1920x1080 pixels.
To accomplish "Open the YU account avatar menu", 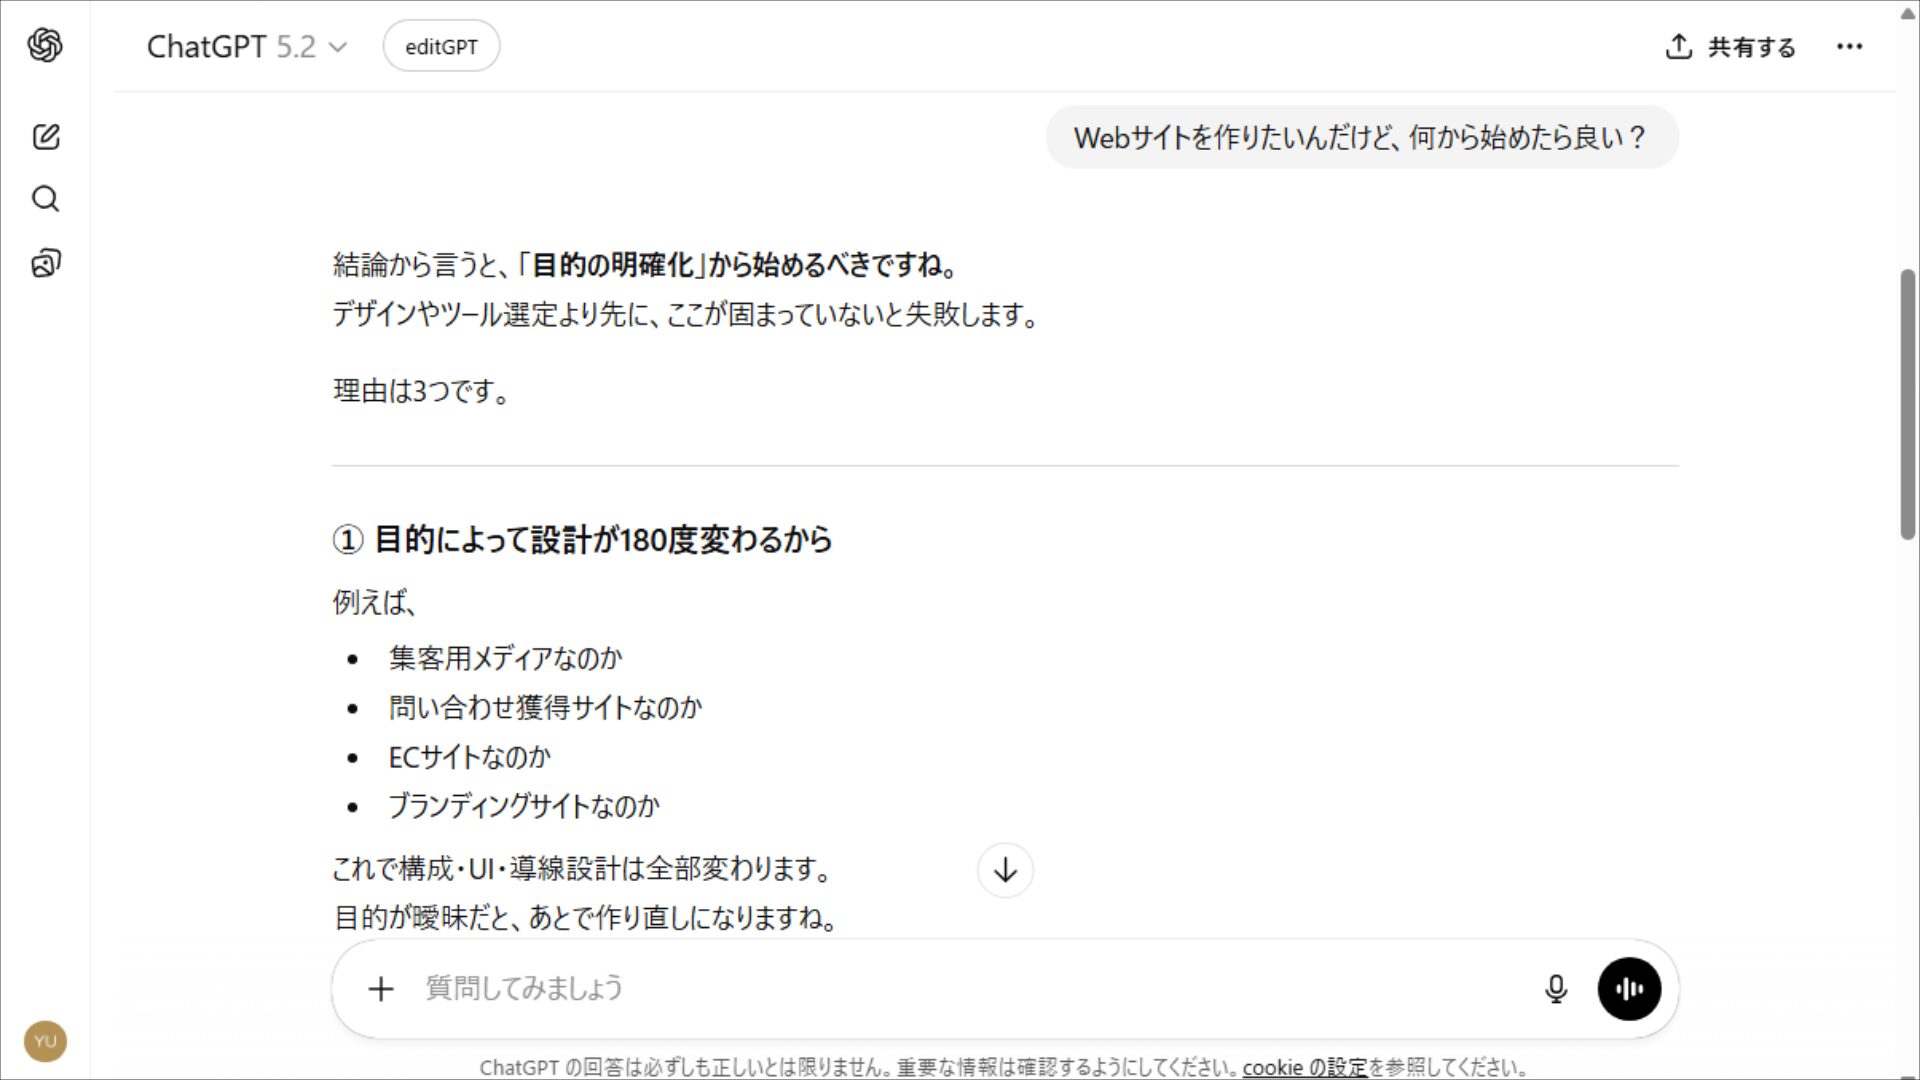I will click(45, 1040).
